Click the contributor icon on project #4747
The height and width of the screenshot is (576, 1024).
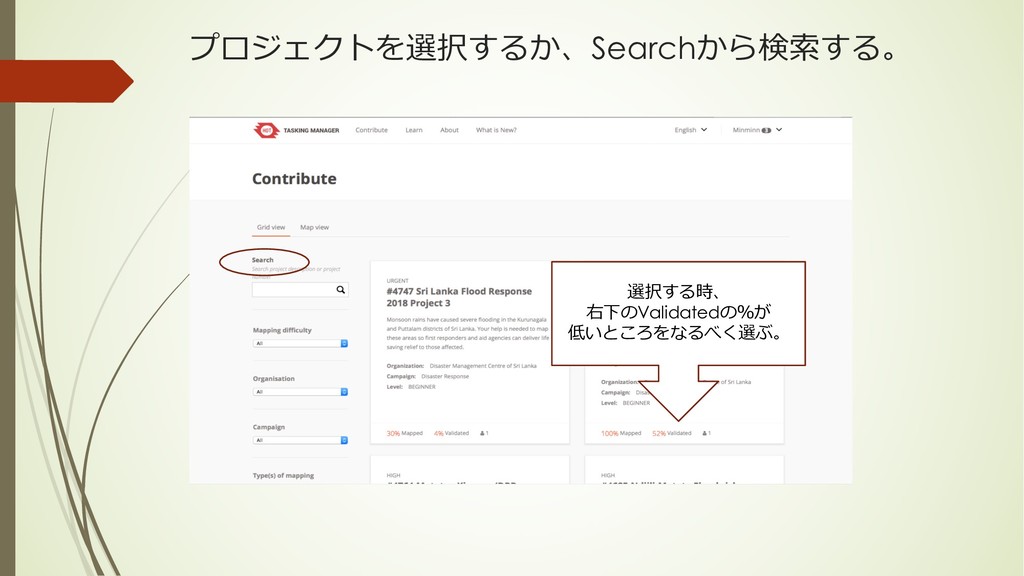coord(484,433)
